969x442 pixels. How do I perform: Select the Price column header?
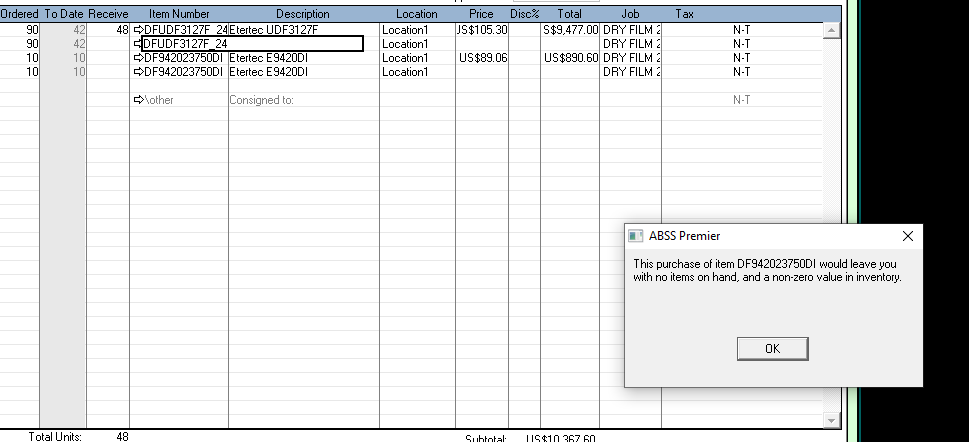[x=481, y=14]
